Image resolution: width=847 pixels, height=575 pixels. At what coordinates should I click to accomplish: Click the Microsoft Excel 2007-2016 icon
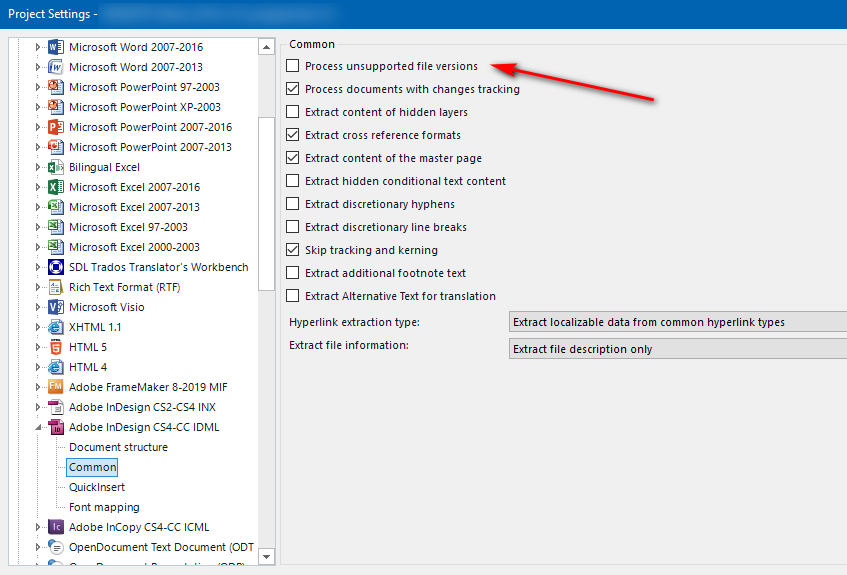(x=56, y=187)
